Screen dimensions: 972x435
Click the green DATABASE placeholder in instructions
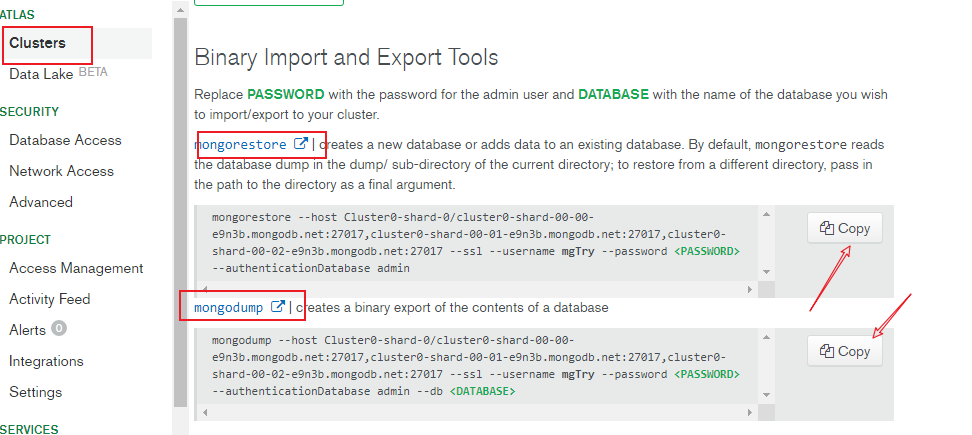(614, 95)
